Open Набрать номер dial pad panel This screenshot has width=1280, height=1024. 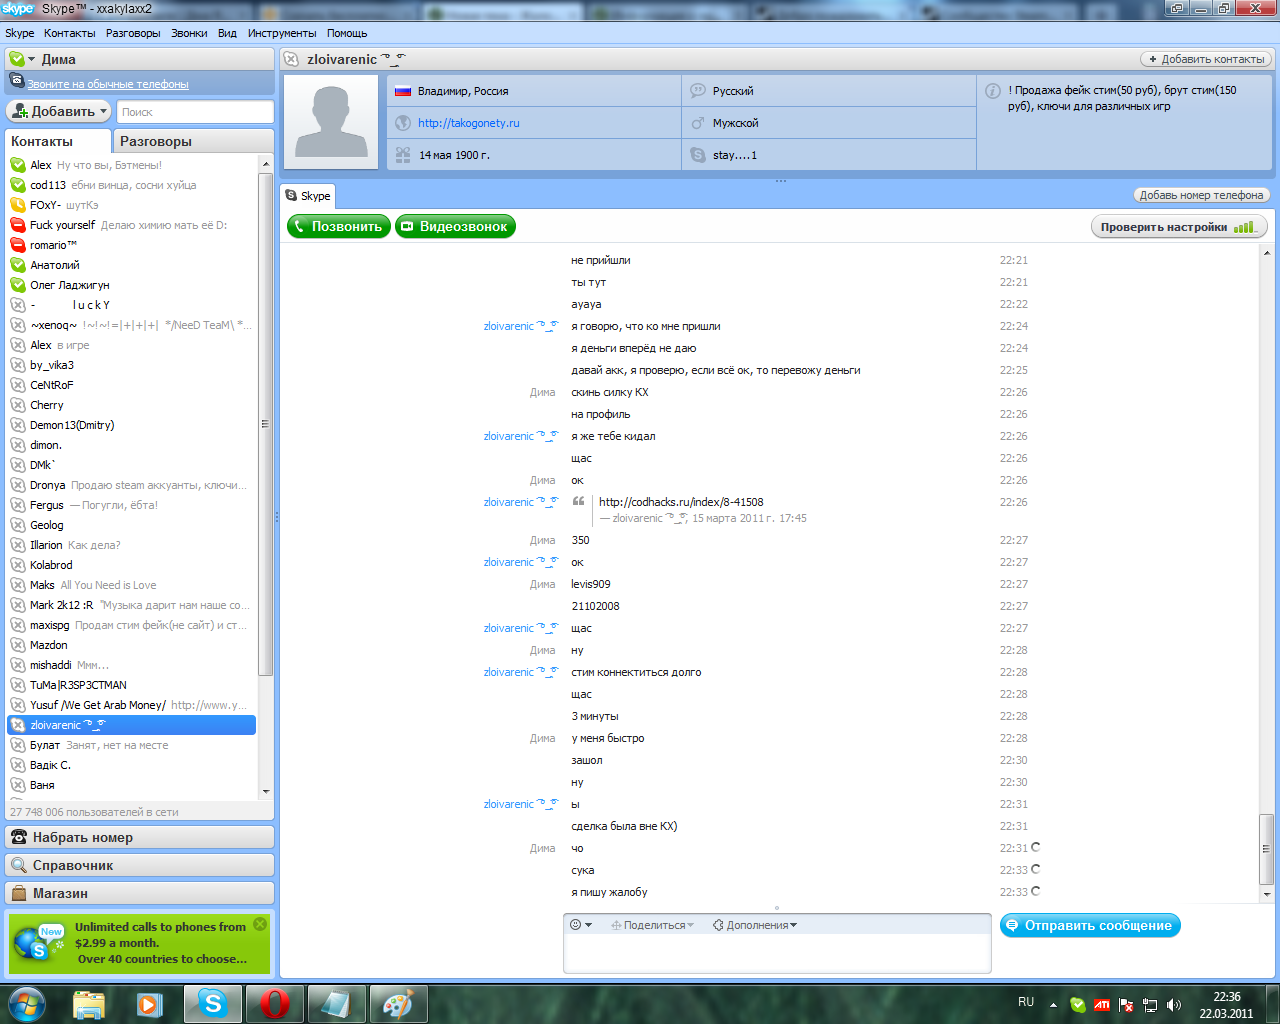coord(139,837)
